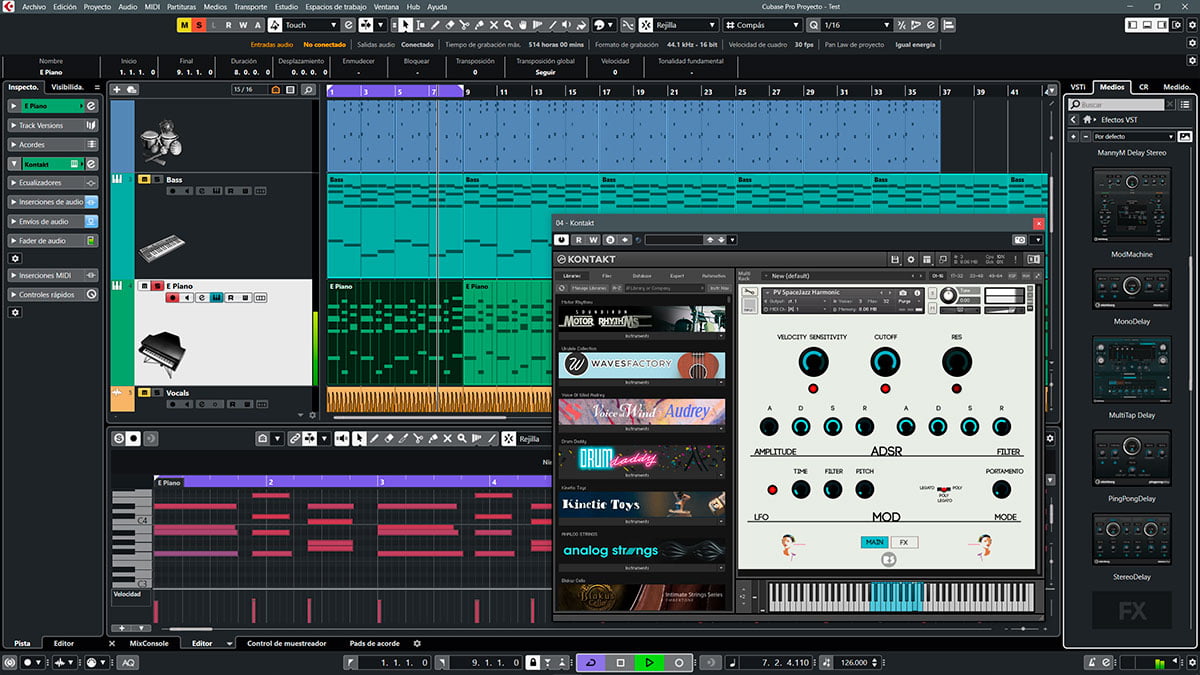Click Kontakt browser layout icon
This screenshot has width=1200, height=675.
click(926, 259)
